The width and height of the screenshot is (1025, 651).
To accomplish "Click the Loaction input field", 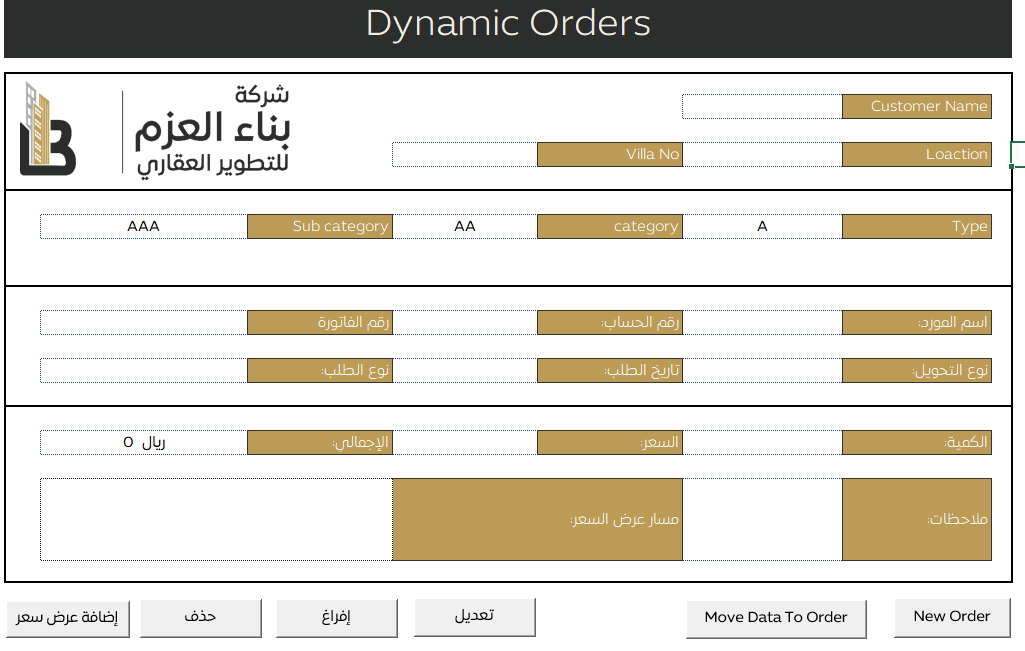I will pos(762,155).
